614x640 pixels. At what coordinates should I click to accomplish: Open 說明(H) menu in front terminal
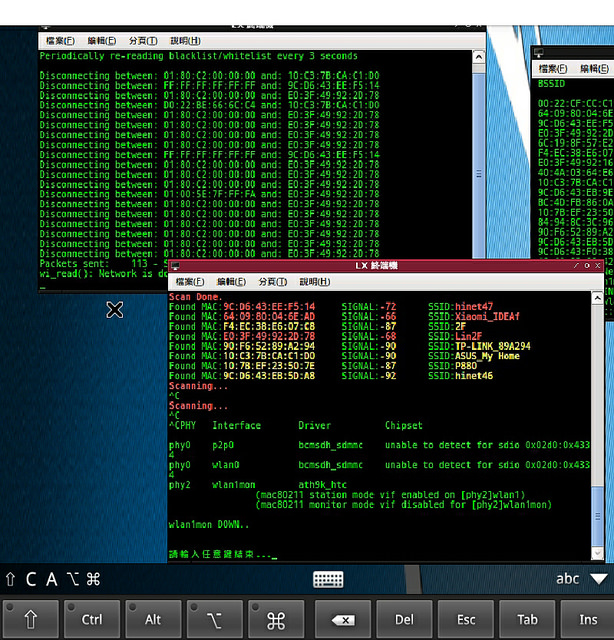[x=314, y=282]
